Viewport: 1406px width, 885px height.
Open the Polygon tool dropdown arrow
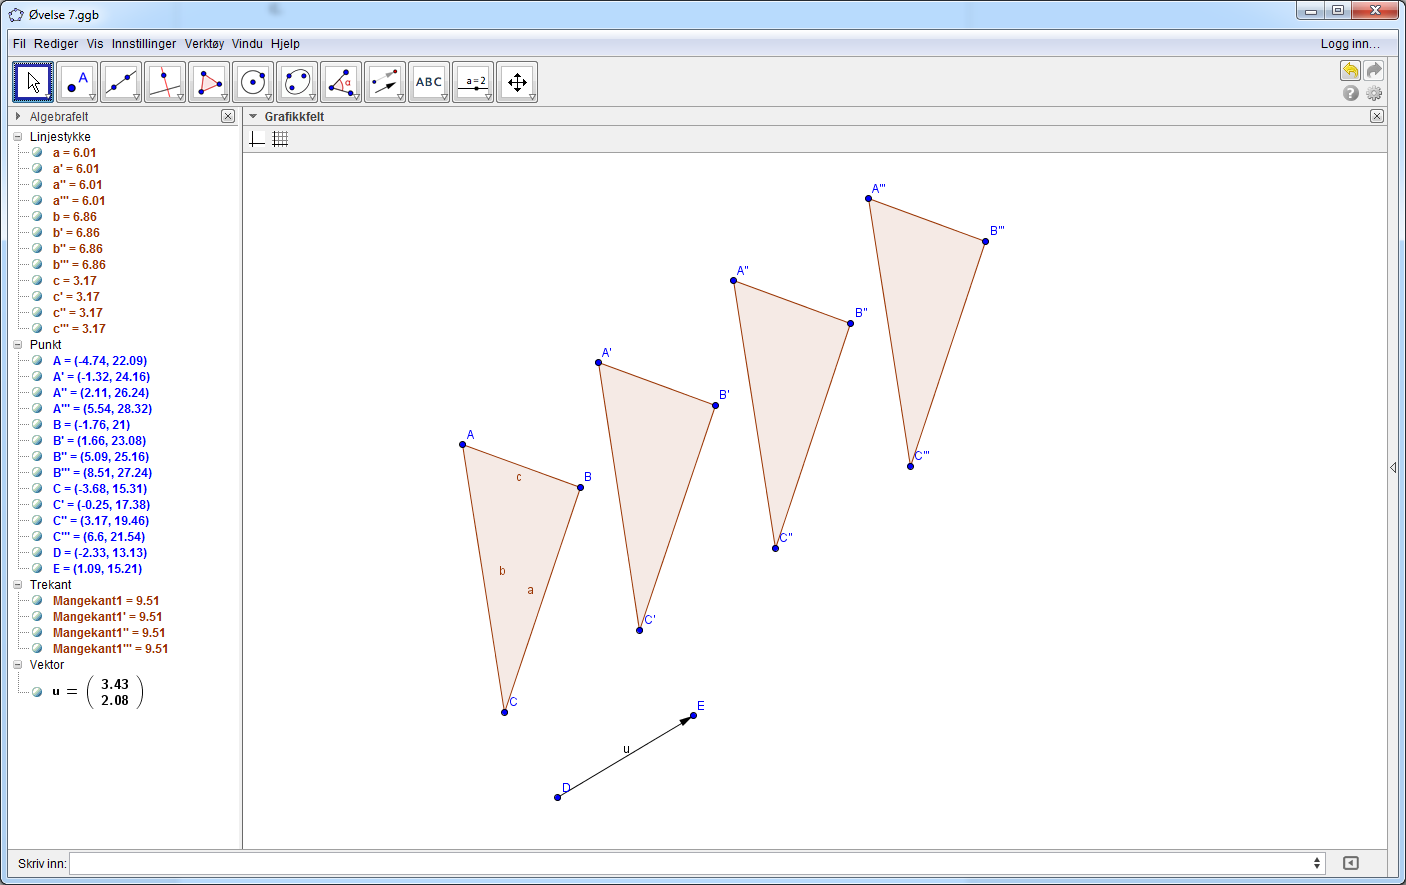pyautogui.click(x=224, y=97)
